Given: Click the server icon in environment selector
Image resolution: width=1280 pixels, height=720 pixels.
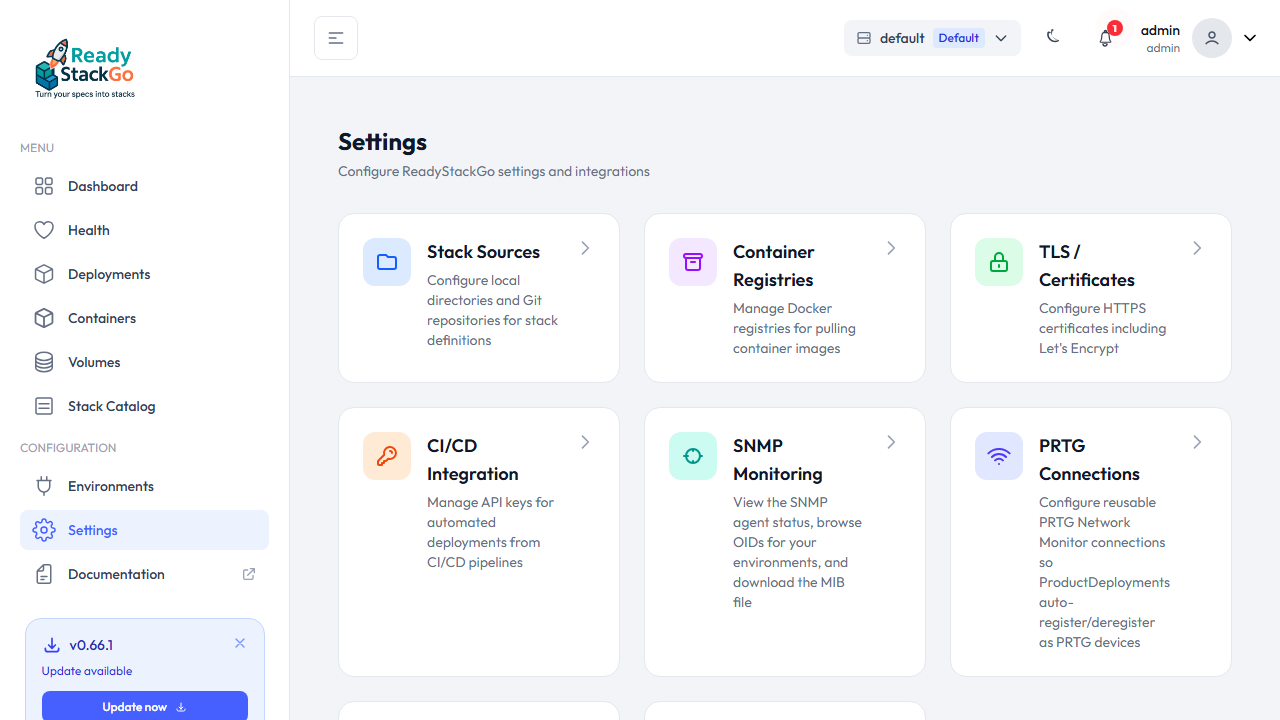Looking at the screenshot, I should point(864,38).
